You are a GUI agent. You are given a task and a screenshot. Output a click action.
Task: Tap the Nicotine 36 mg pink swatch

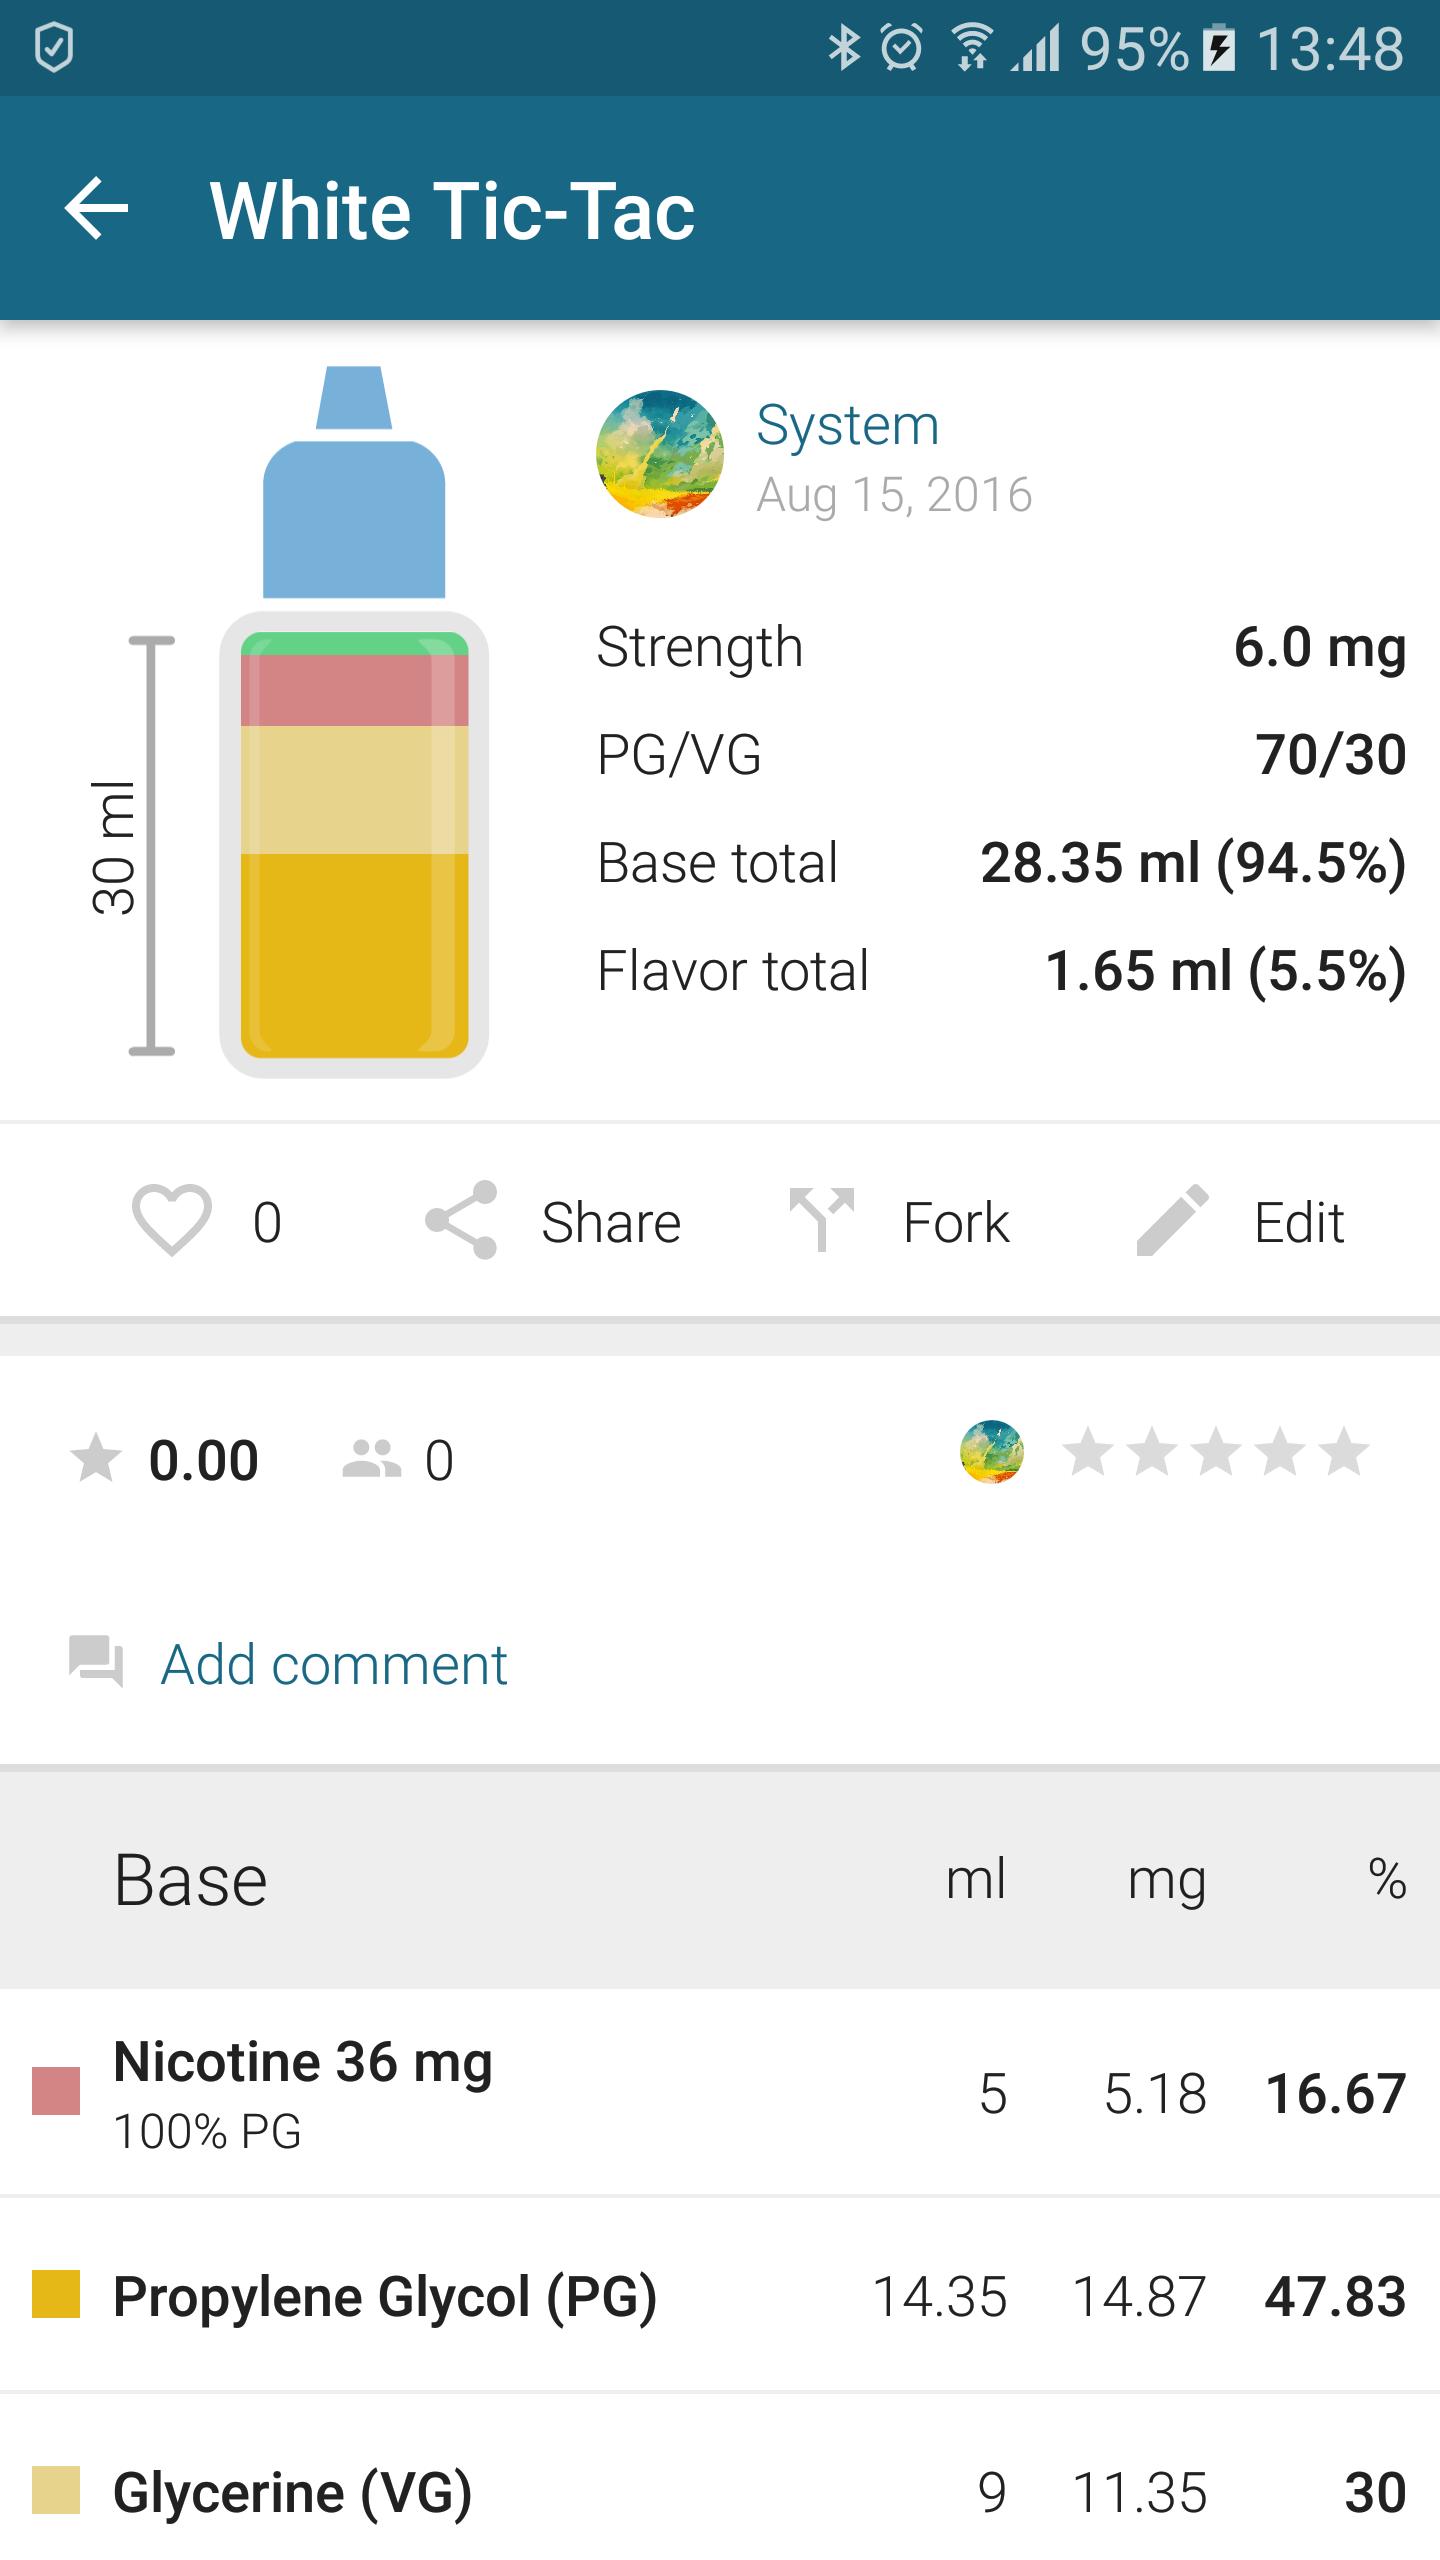[56, 2092]
